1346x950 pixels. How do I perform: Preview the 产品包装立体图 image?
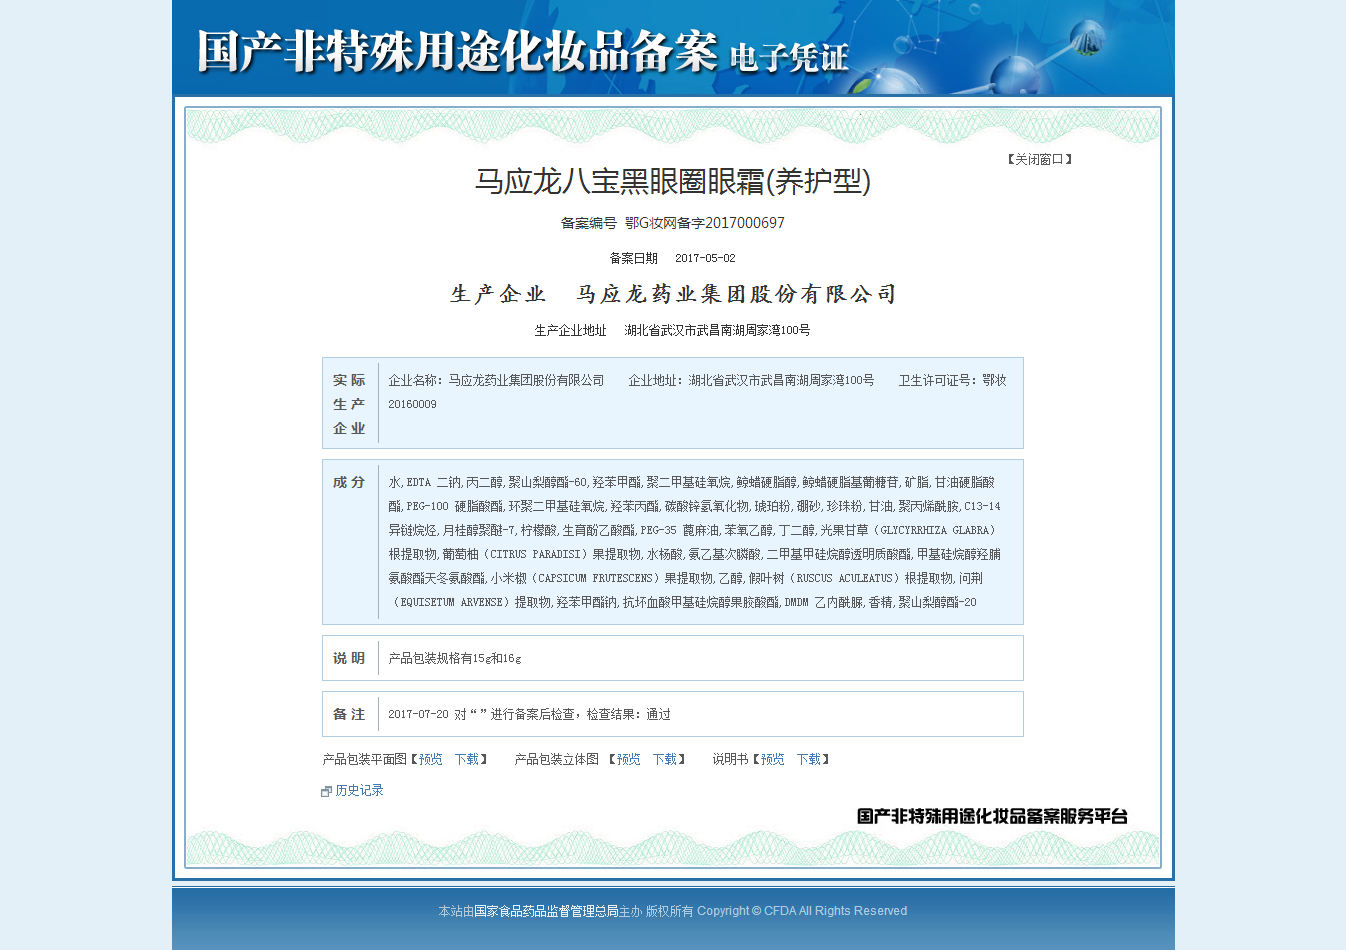628,759
